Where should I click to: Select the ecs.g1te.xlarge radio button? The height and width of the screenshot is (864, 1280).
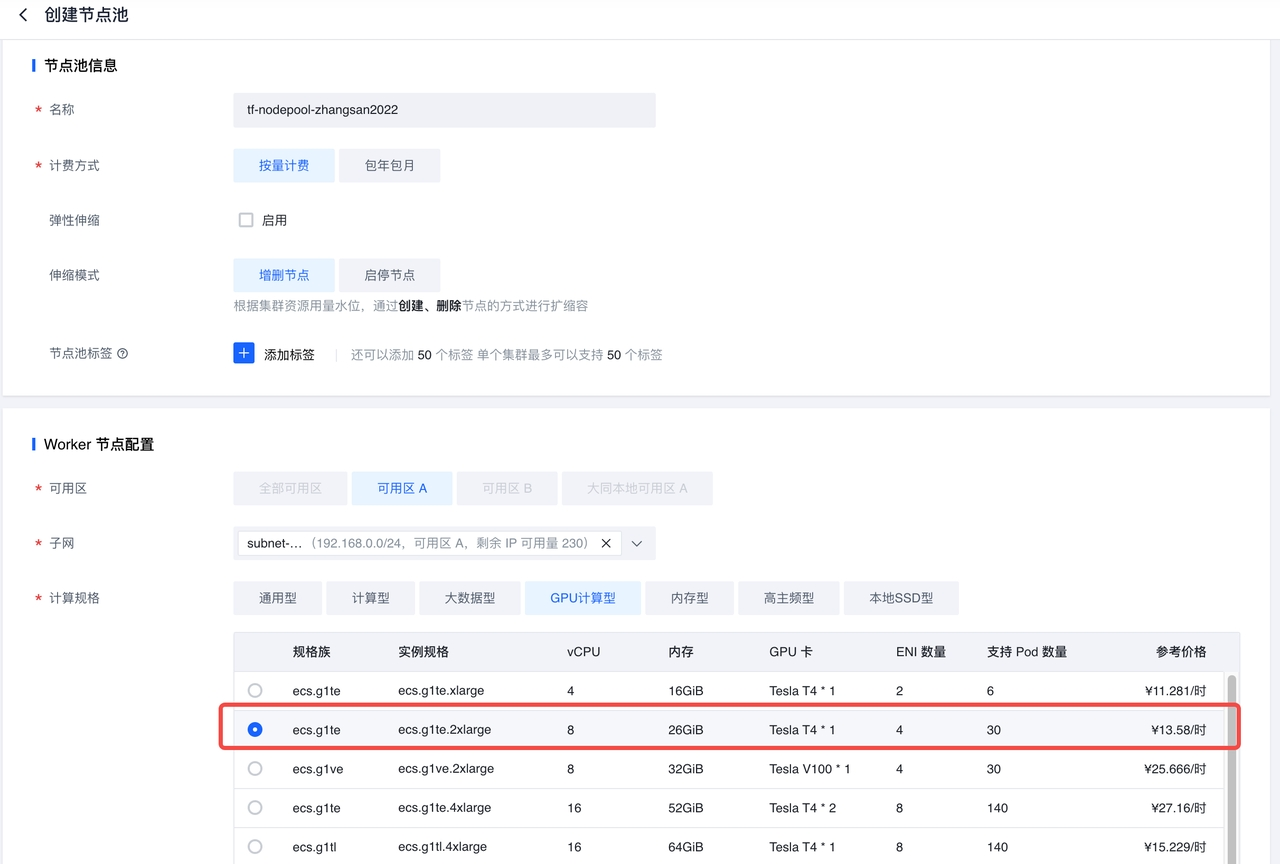click(x=255, y=690)
